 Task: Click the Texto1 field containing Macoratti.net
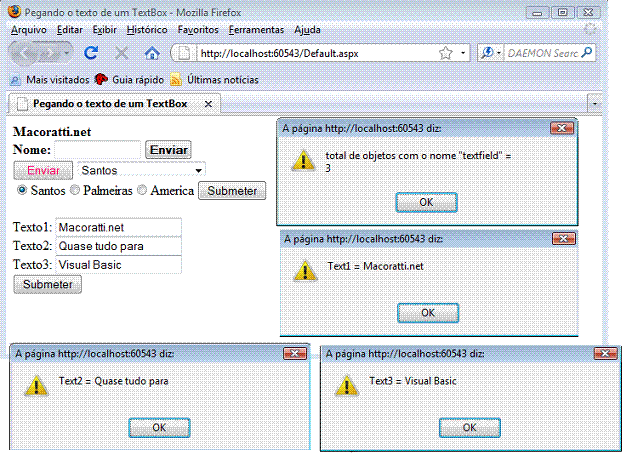118,227
